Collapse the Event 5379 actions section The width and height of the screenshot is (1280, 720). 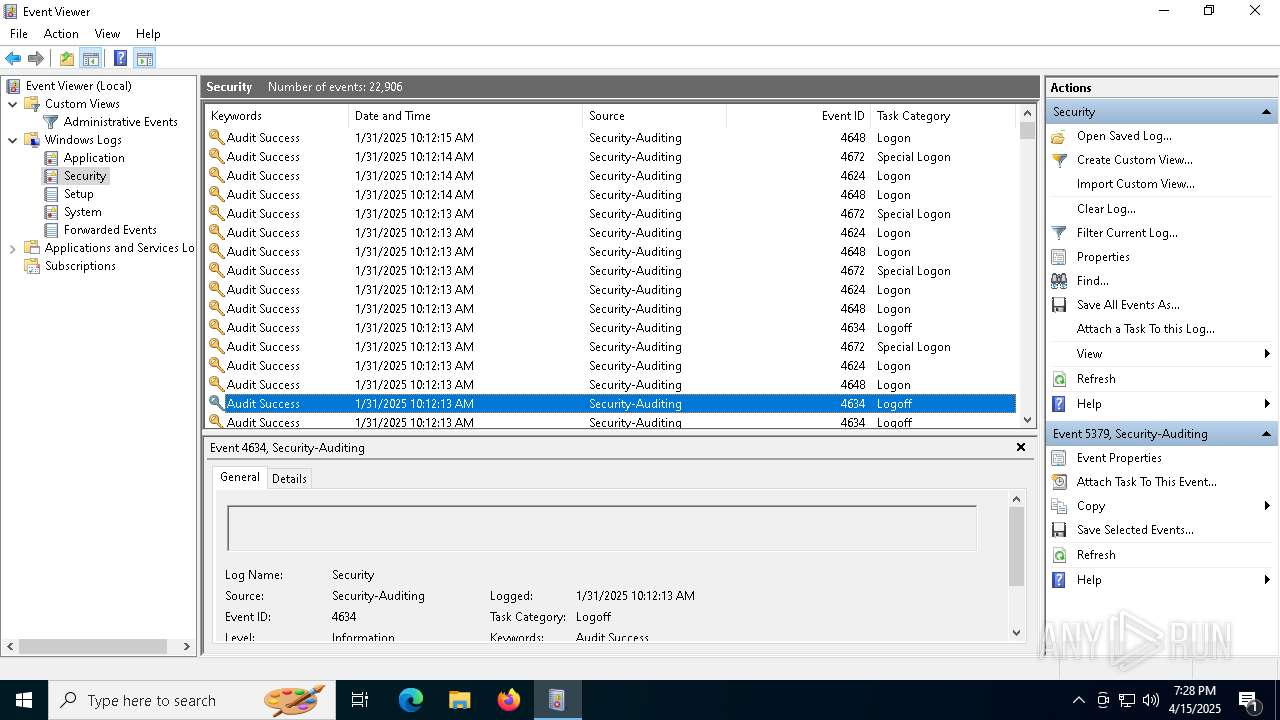click(x=1266, y=434)
